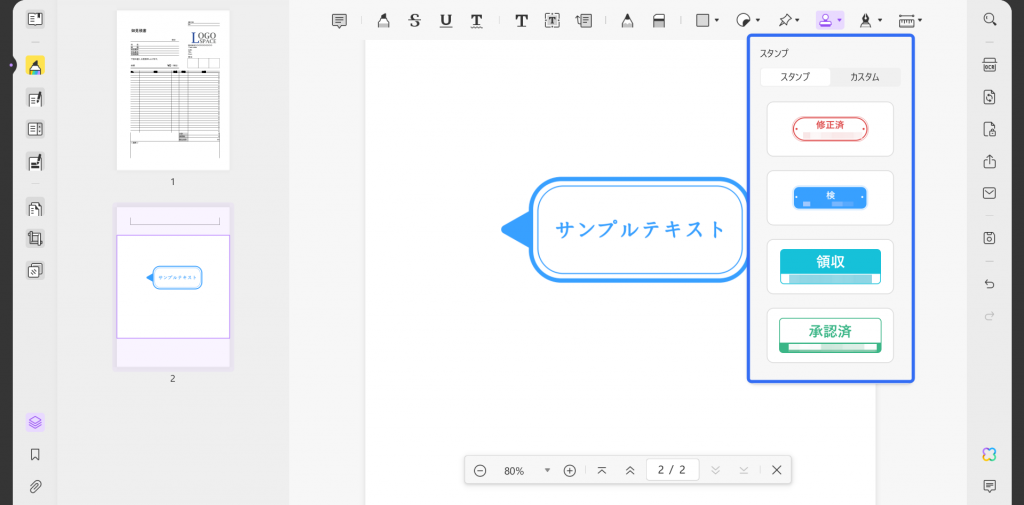Open the Bookmarks panel icon

tap(35, 454)
